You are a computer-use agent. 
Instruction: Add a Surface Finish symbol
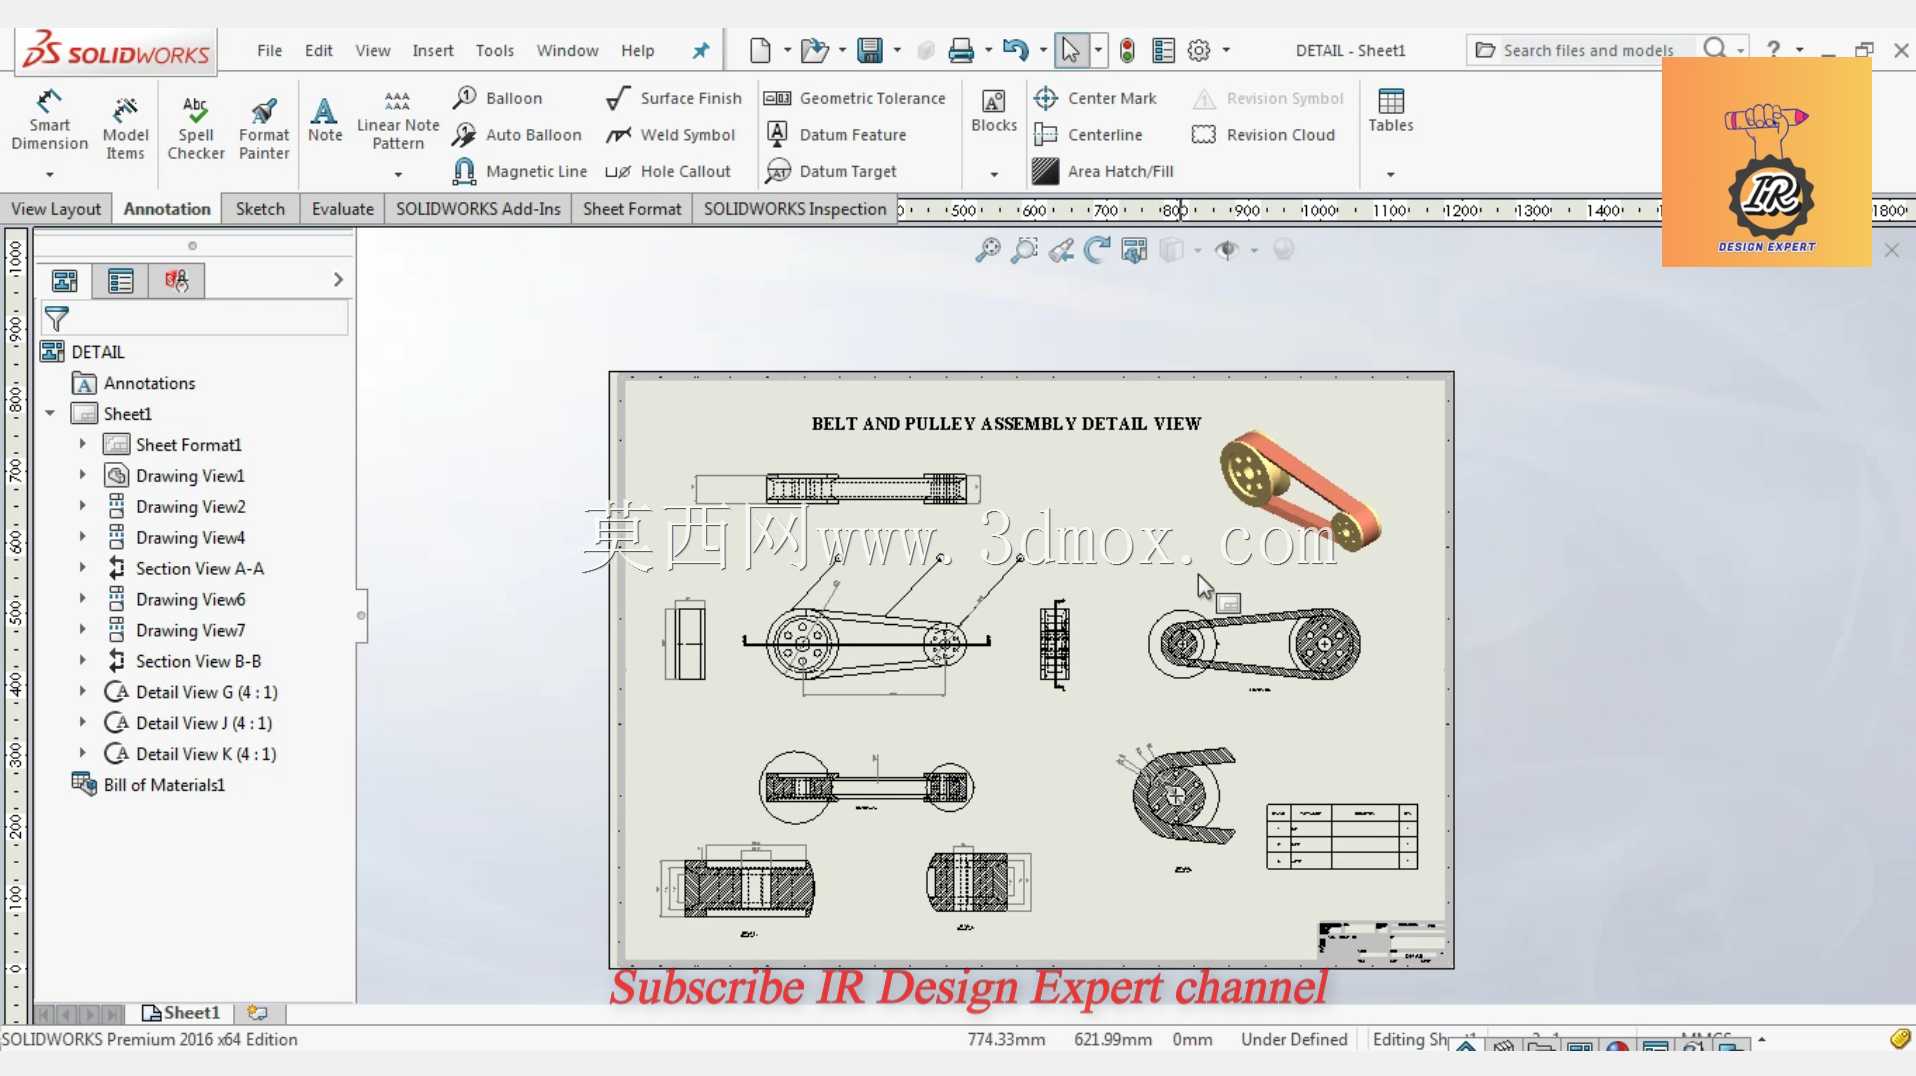coord(675,98)
